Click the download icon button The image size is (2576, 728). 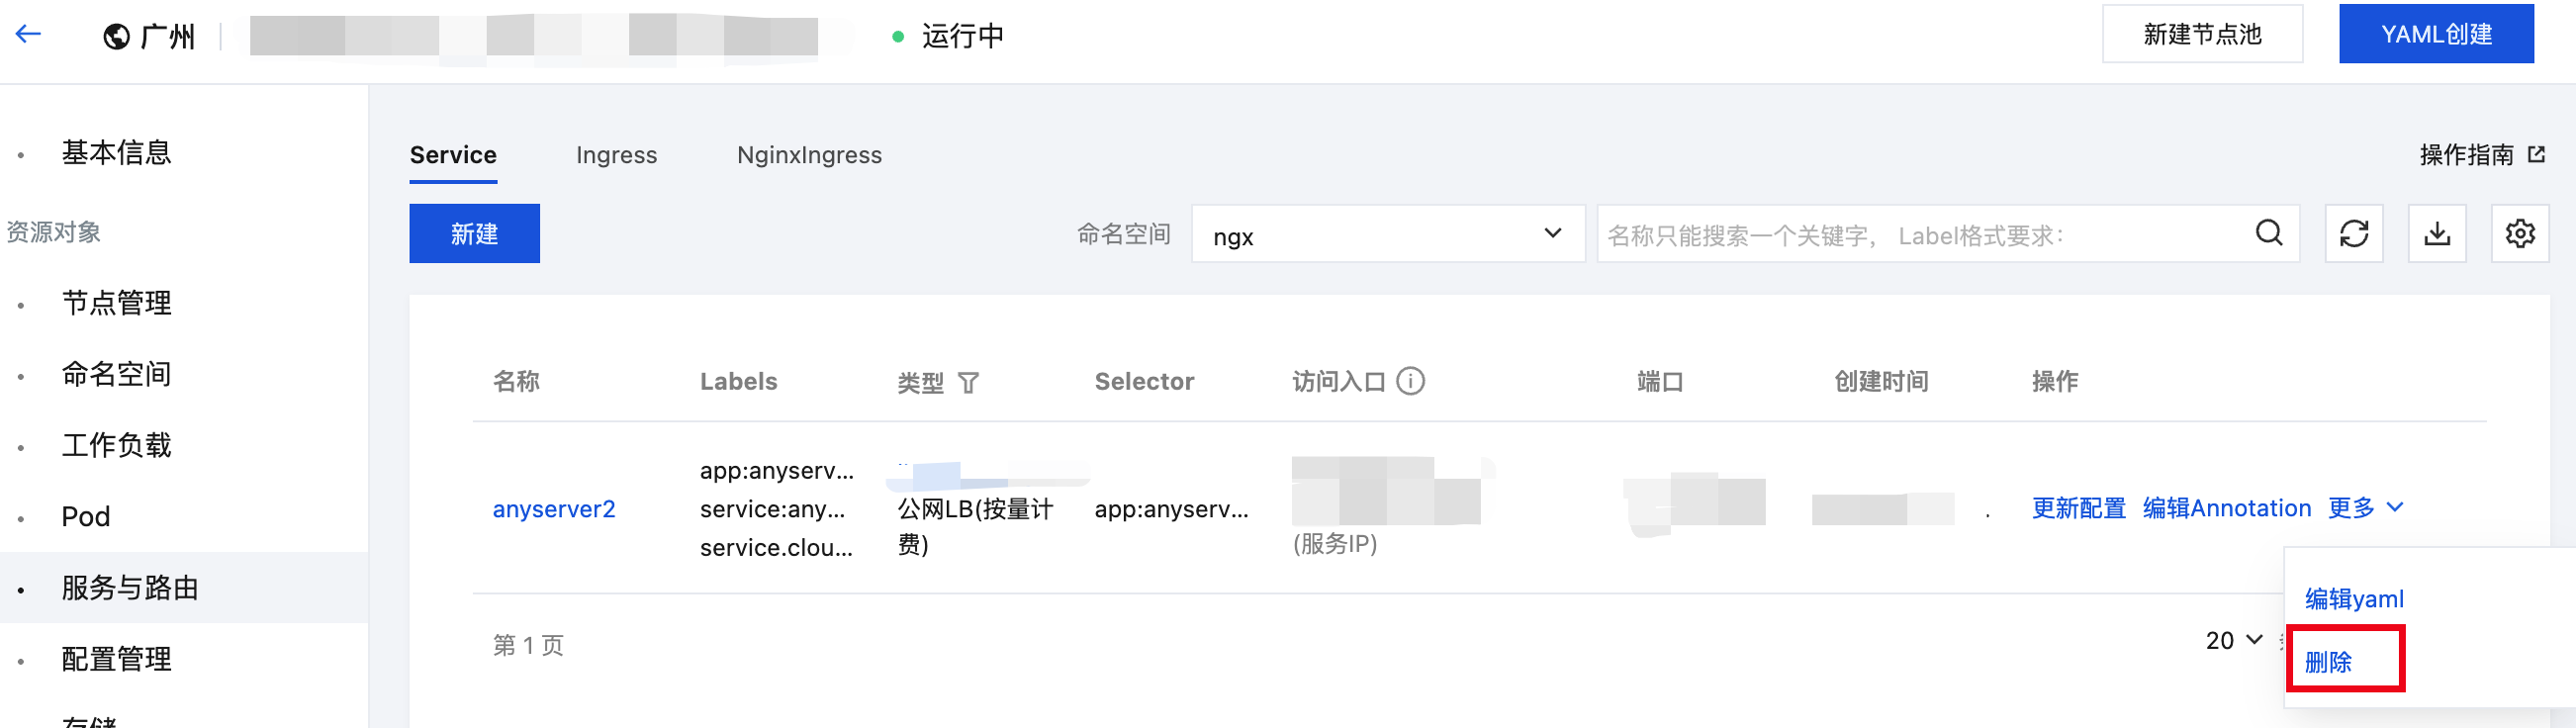(x=2437, y=233)
